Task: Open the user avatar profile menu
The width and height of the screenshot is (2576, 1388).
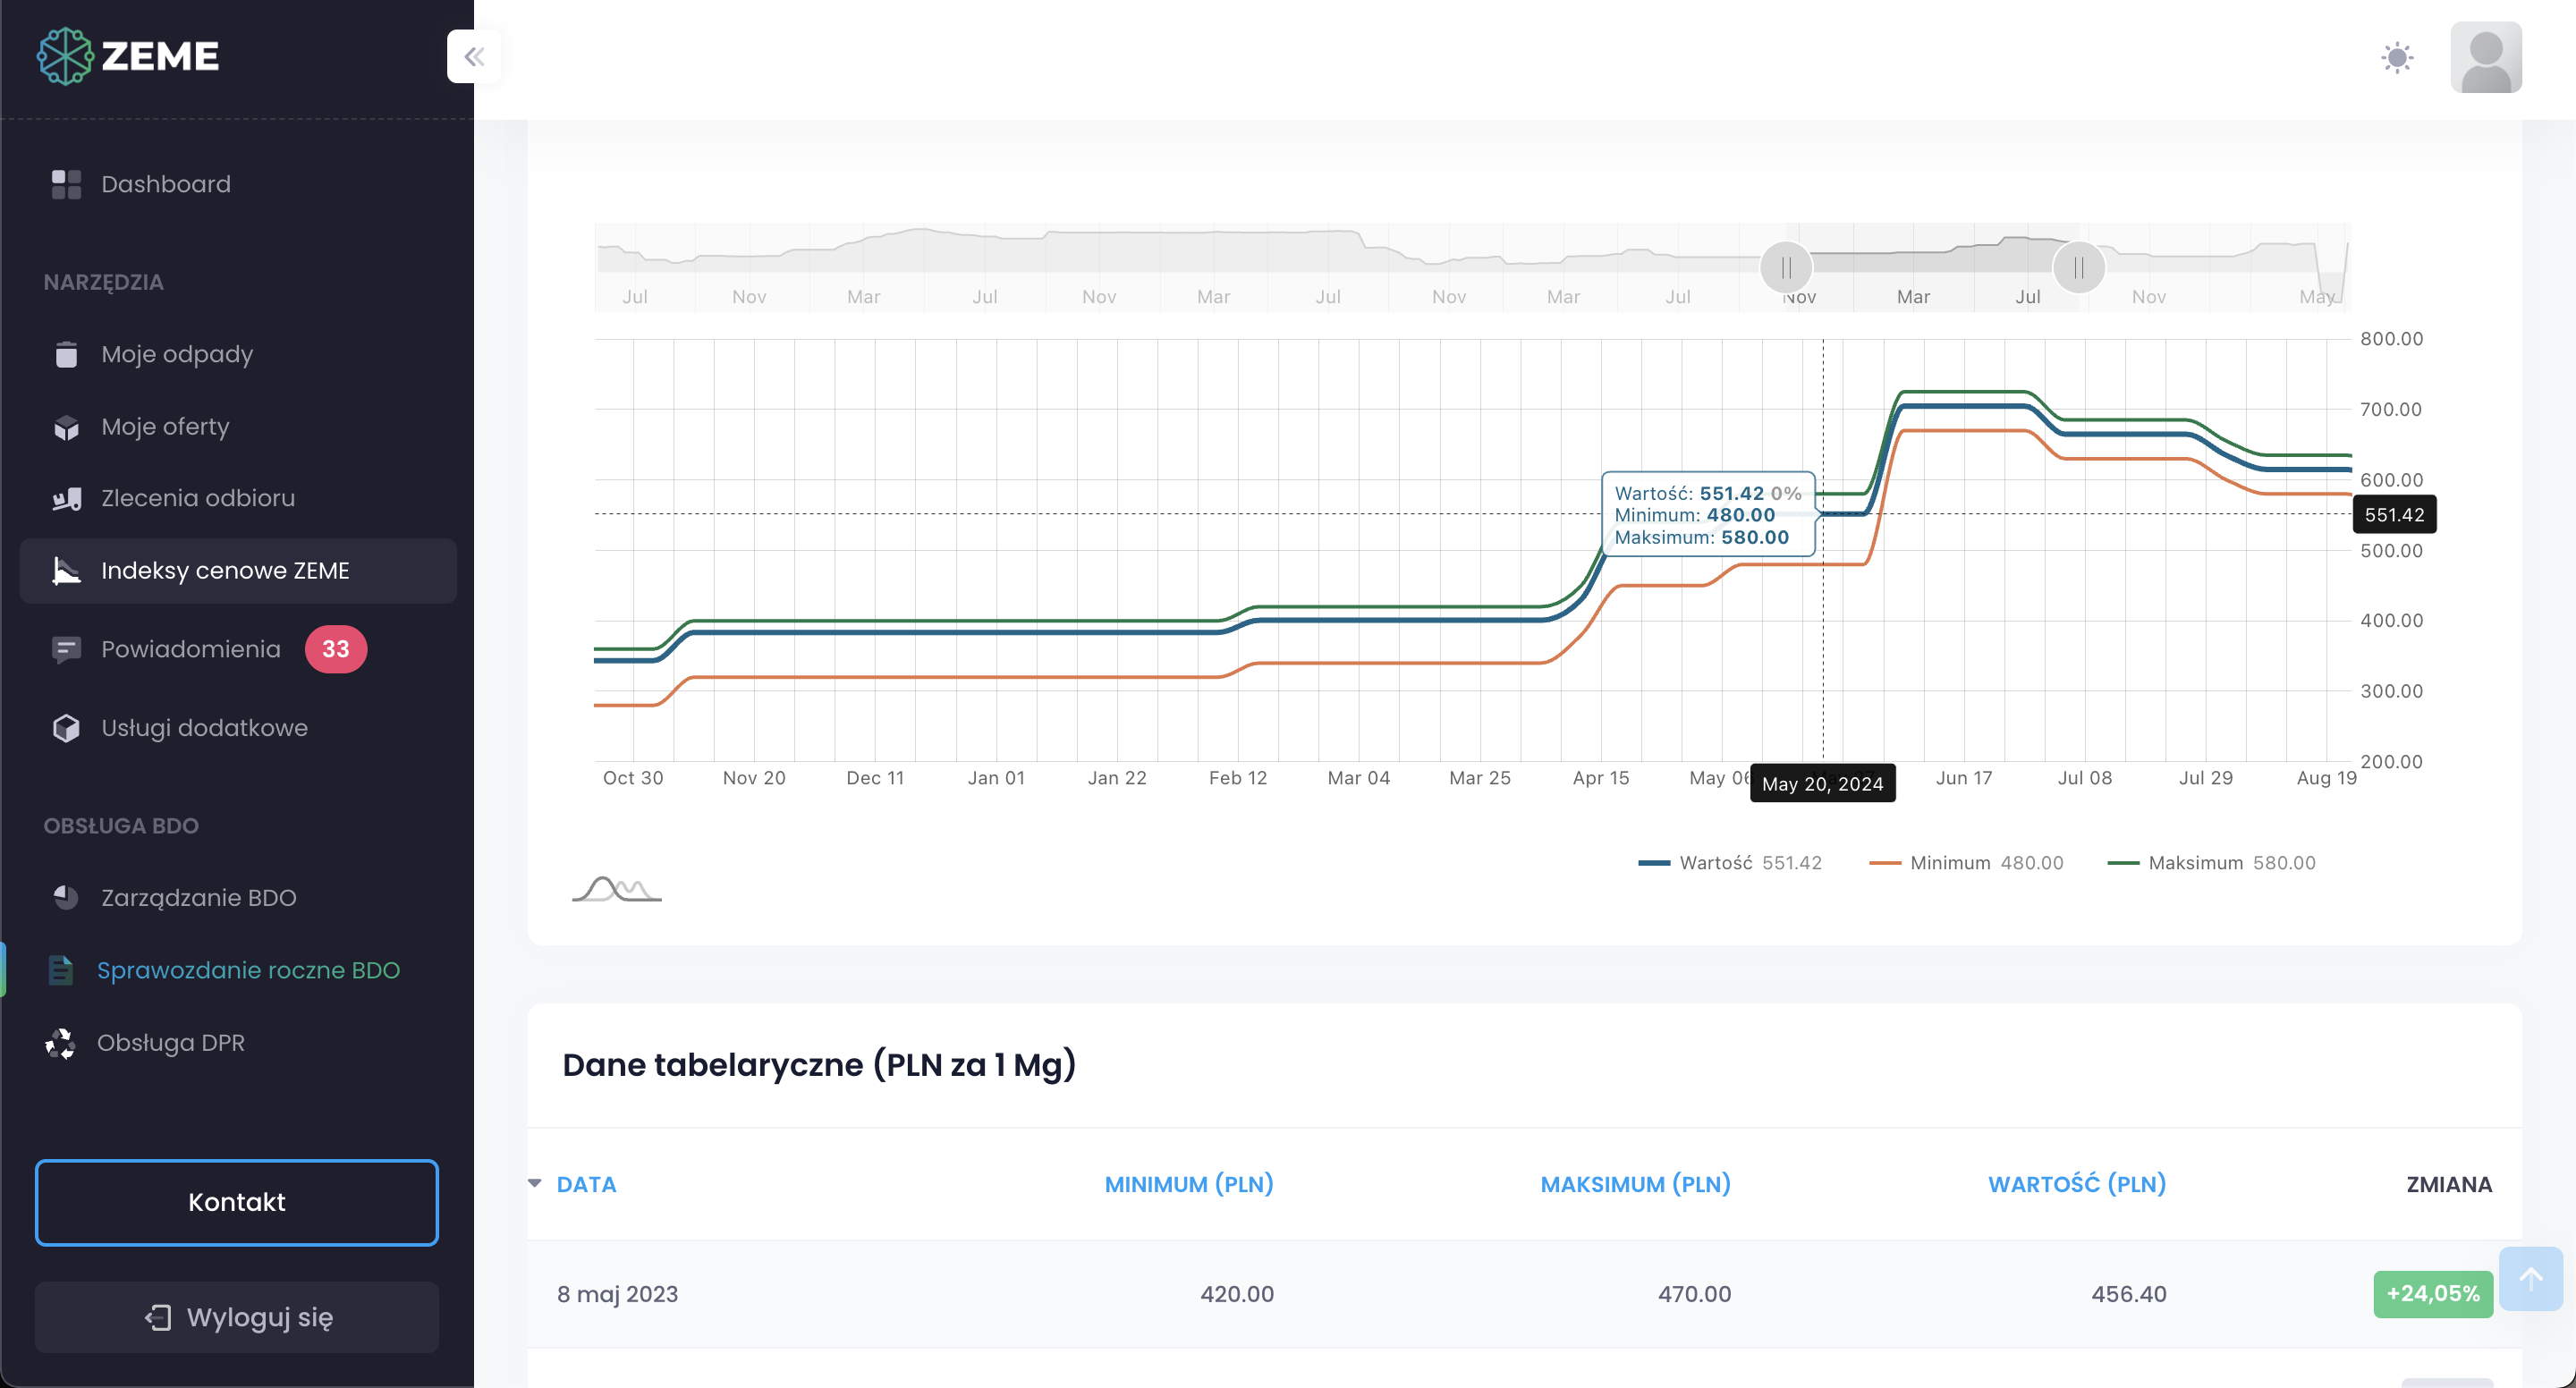Action: point(2485,57)
